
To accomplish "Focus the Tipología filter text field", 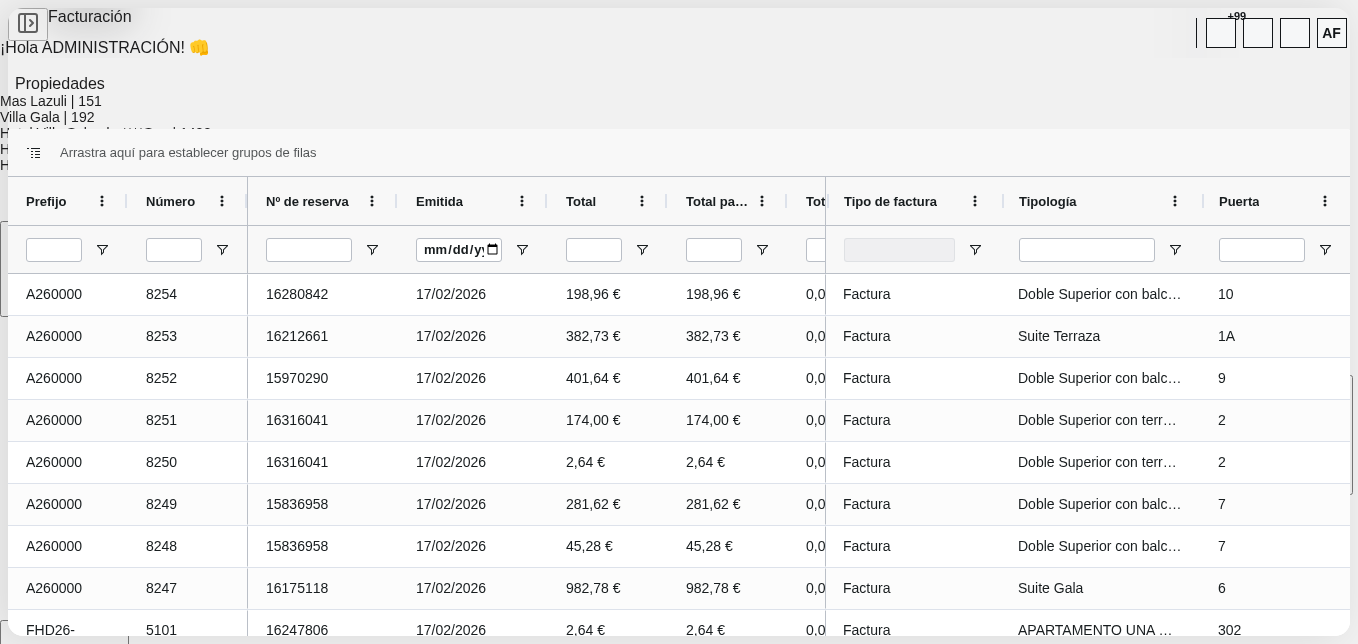I will point(1086,250).
